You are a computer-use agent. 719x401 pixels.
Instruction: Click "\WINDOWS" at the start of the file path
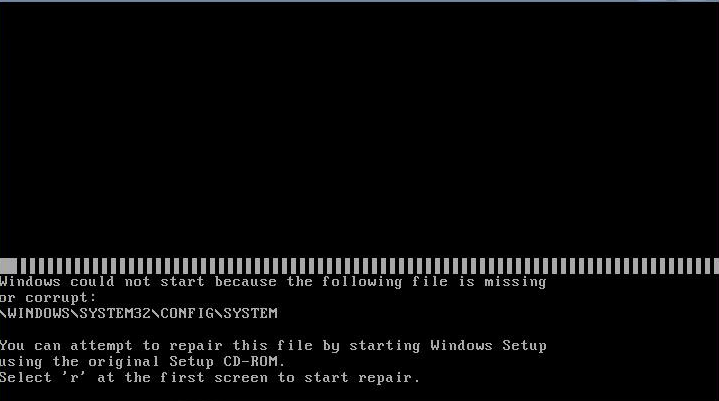[x=35, y=313]
